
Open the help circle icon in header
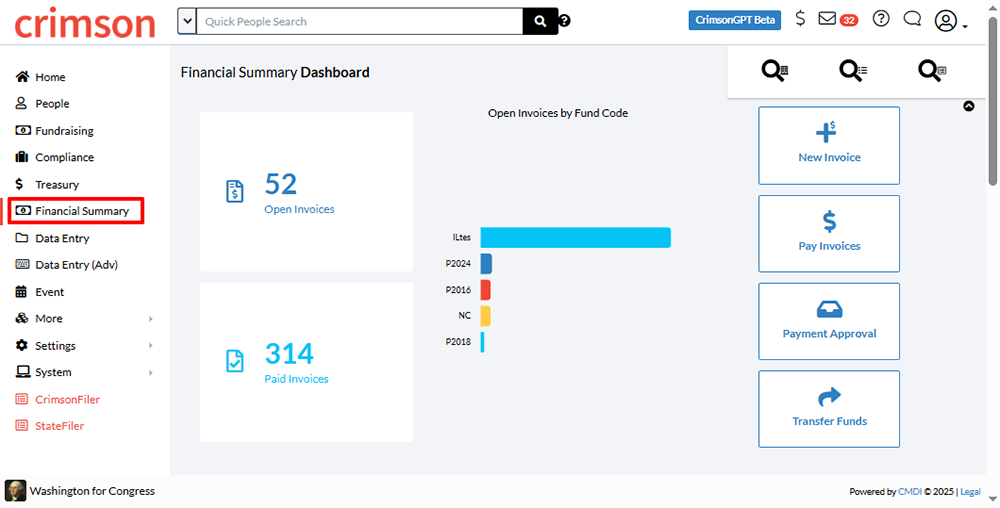tap(881, 18)
